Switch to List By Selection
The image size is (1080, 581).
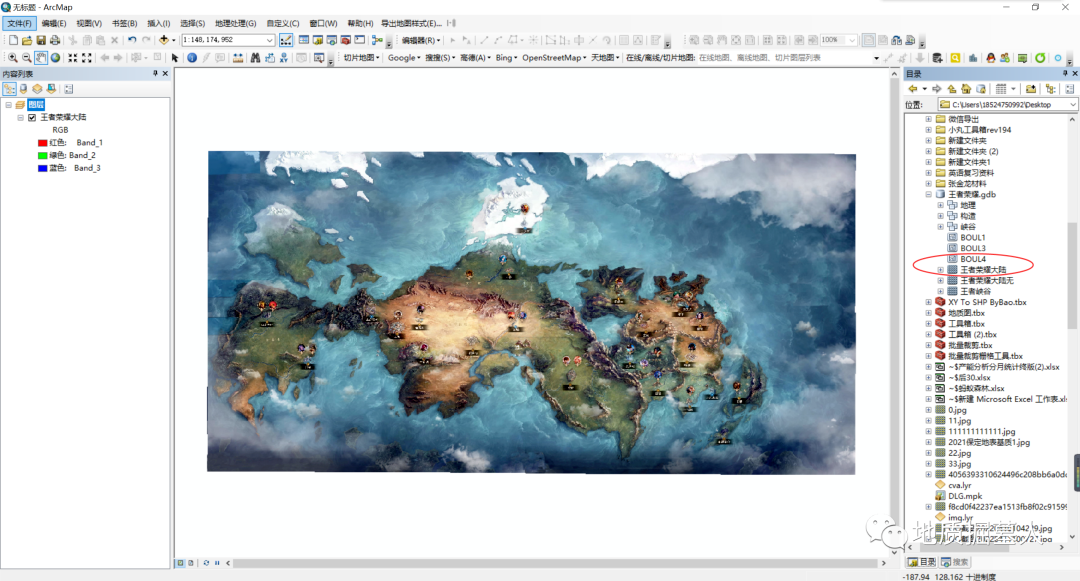[x=51, y=89]
